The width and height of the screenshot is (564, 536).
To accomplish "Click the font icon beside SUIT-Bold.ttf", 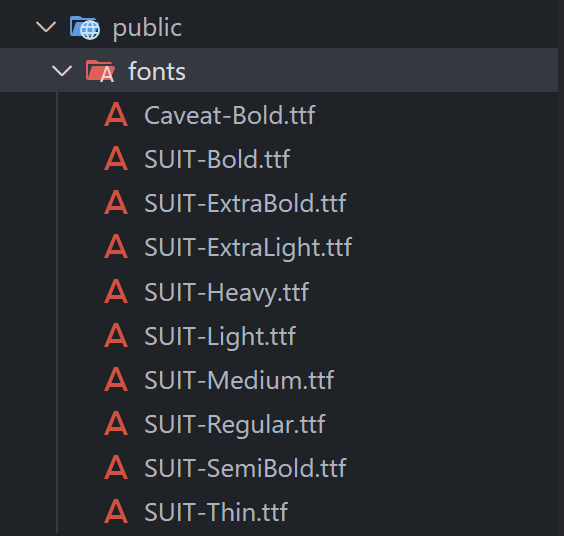I will click(116, 159).
